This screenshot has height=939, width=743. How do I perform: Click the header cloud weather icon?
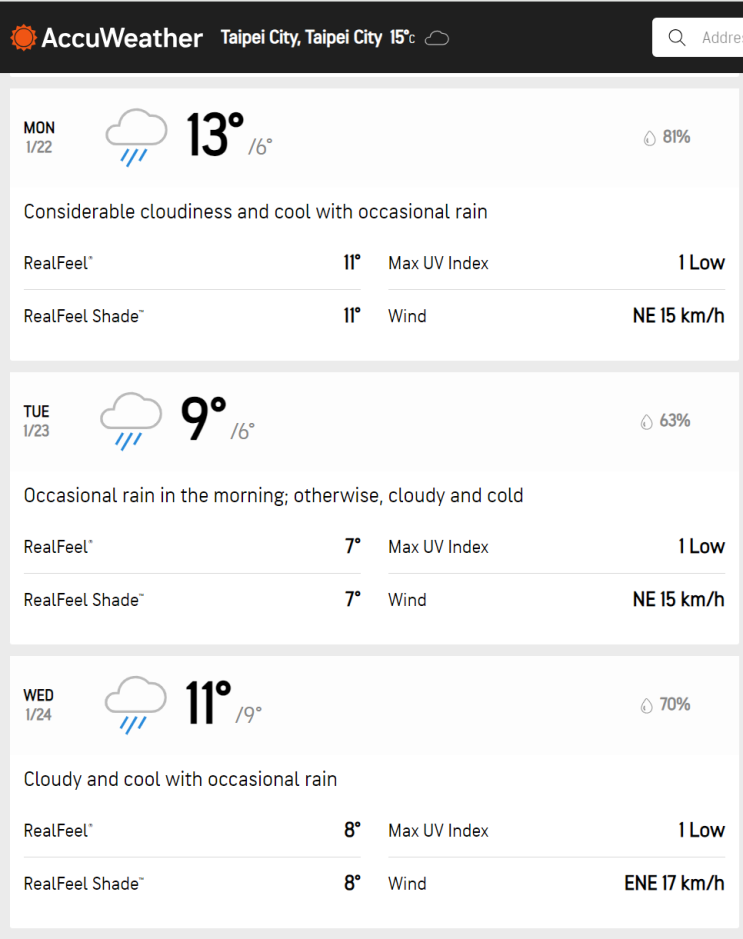point(437,38)
